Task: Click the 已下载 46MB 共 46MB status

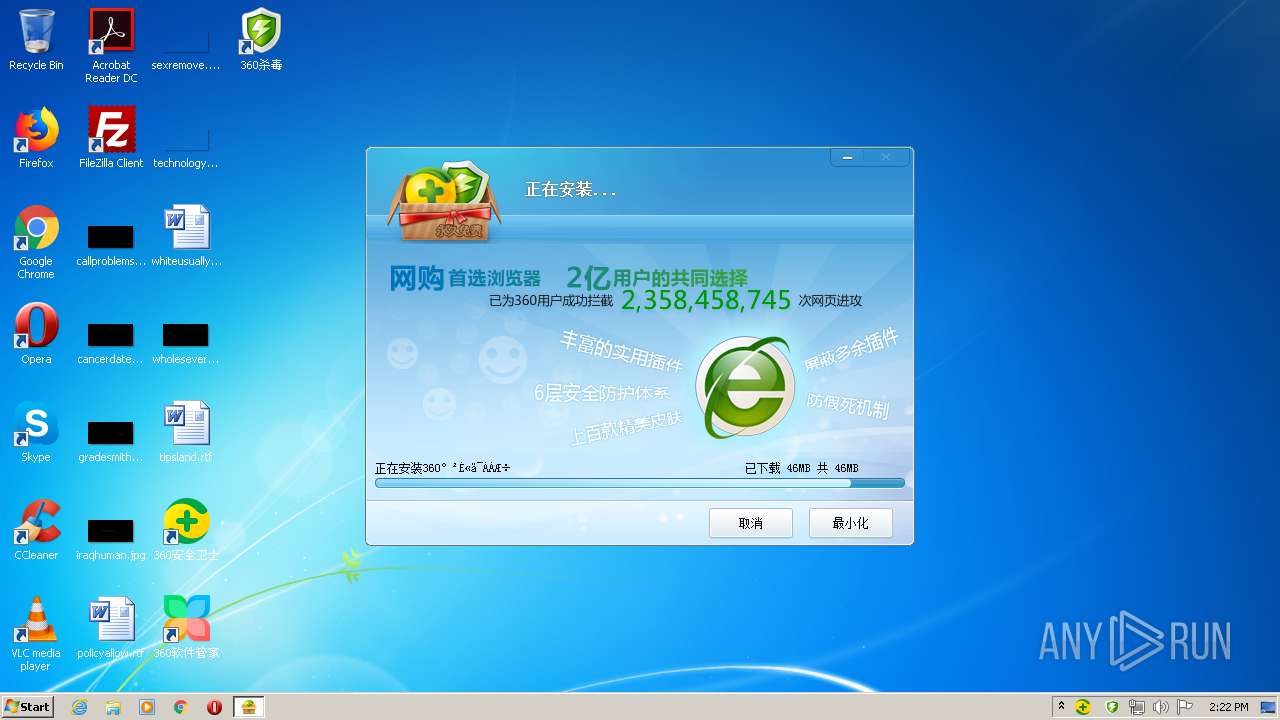Action: coord(801,468)
